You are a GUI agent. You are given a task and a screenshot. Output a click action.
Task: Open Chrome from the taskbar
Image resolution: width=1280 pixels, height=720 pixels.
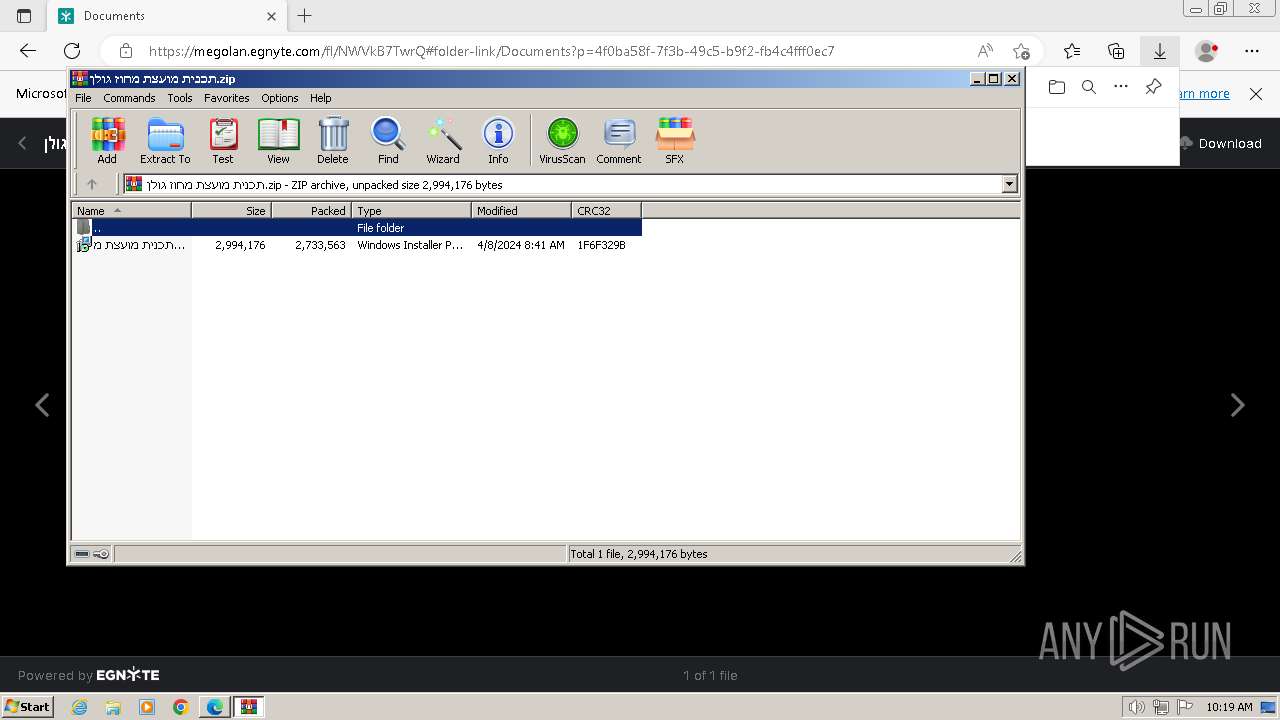pos(180,707)
